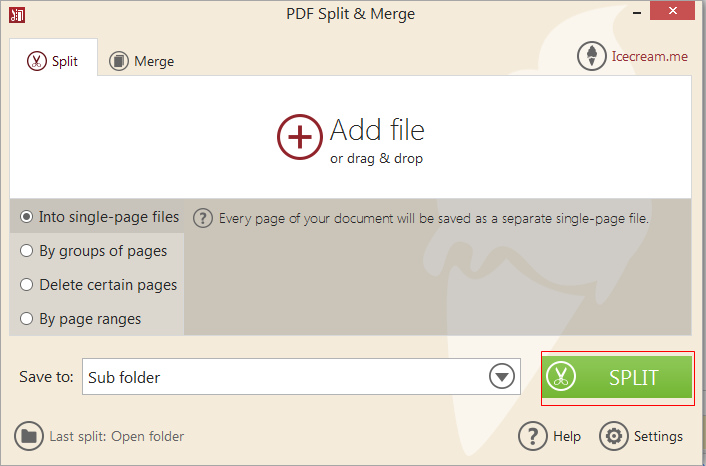Click the Last split: Open folder link

point(117,436)
